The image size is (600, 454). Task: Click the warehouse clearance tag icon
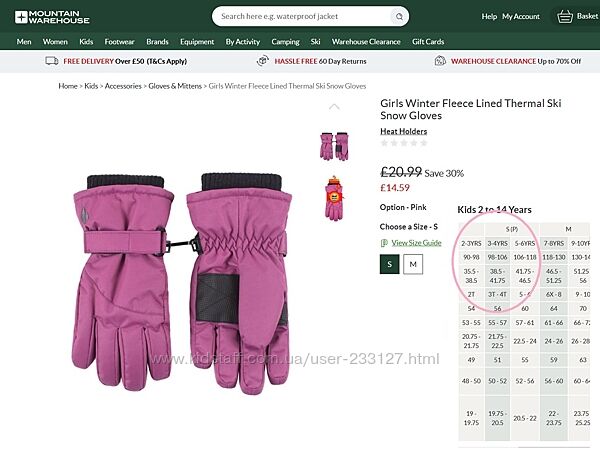coord(440,60)
